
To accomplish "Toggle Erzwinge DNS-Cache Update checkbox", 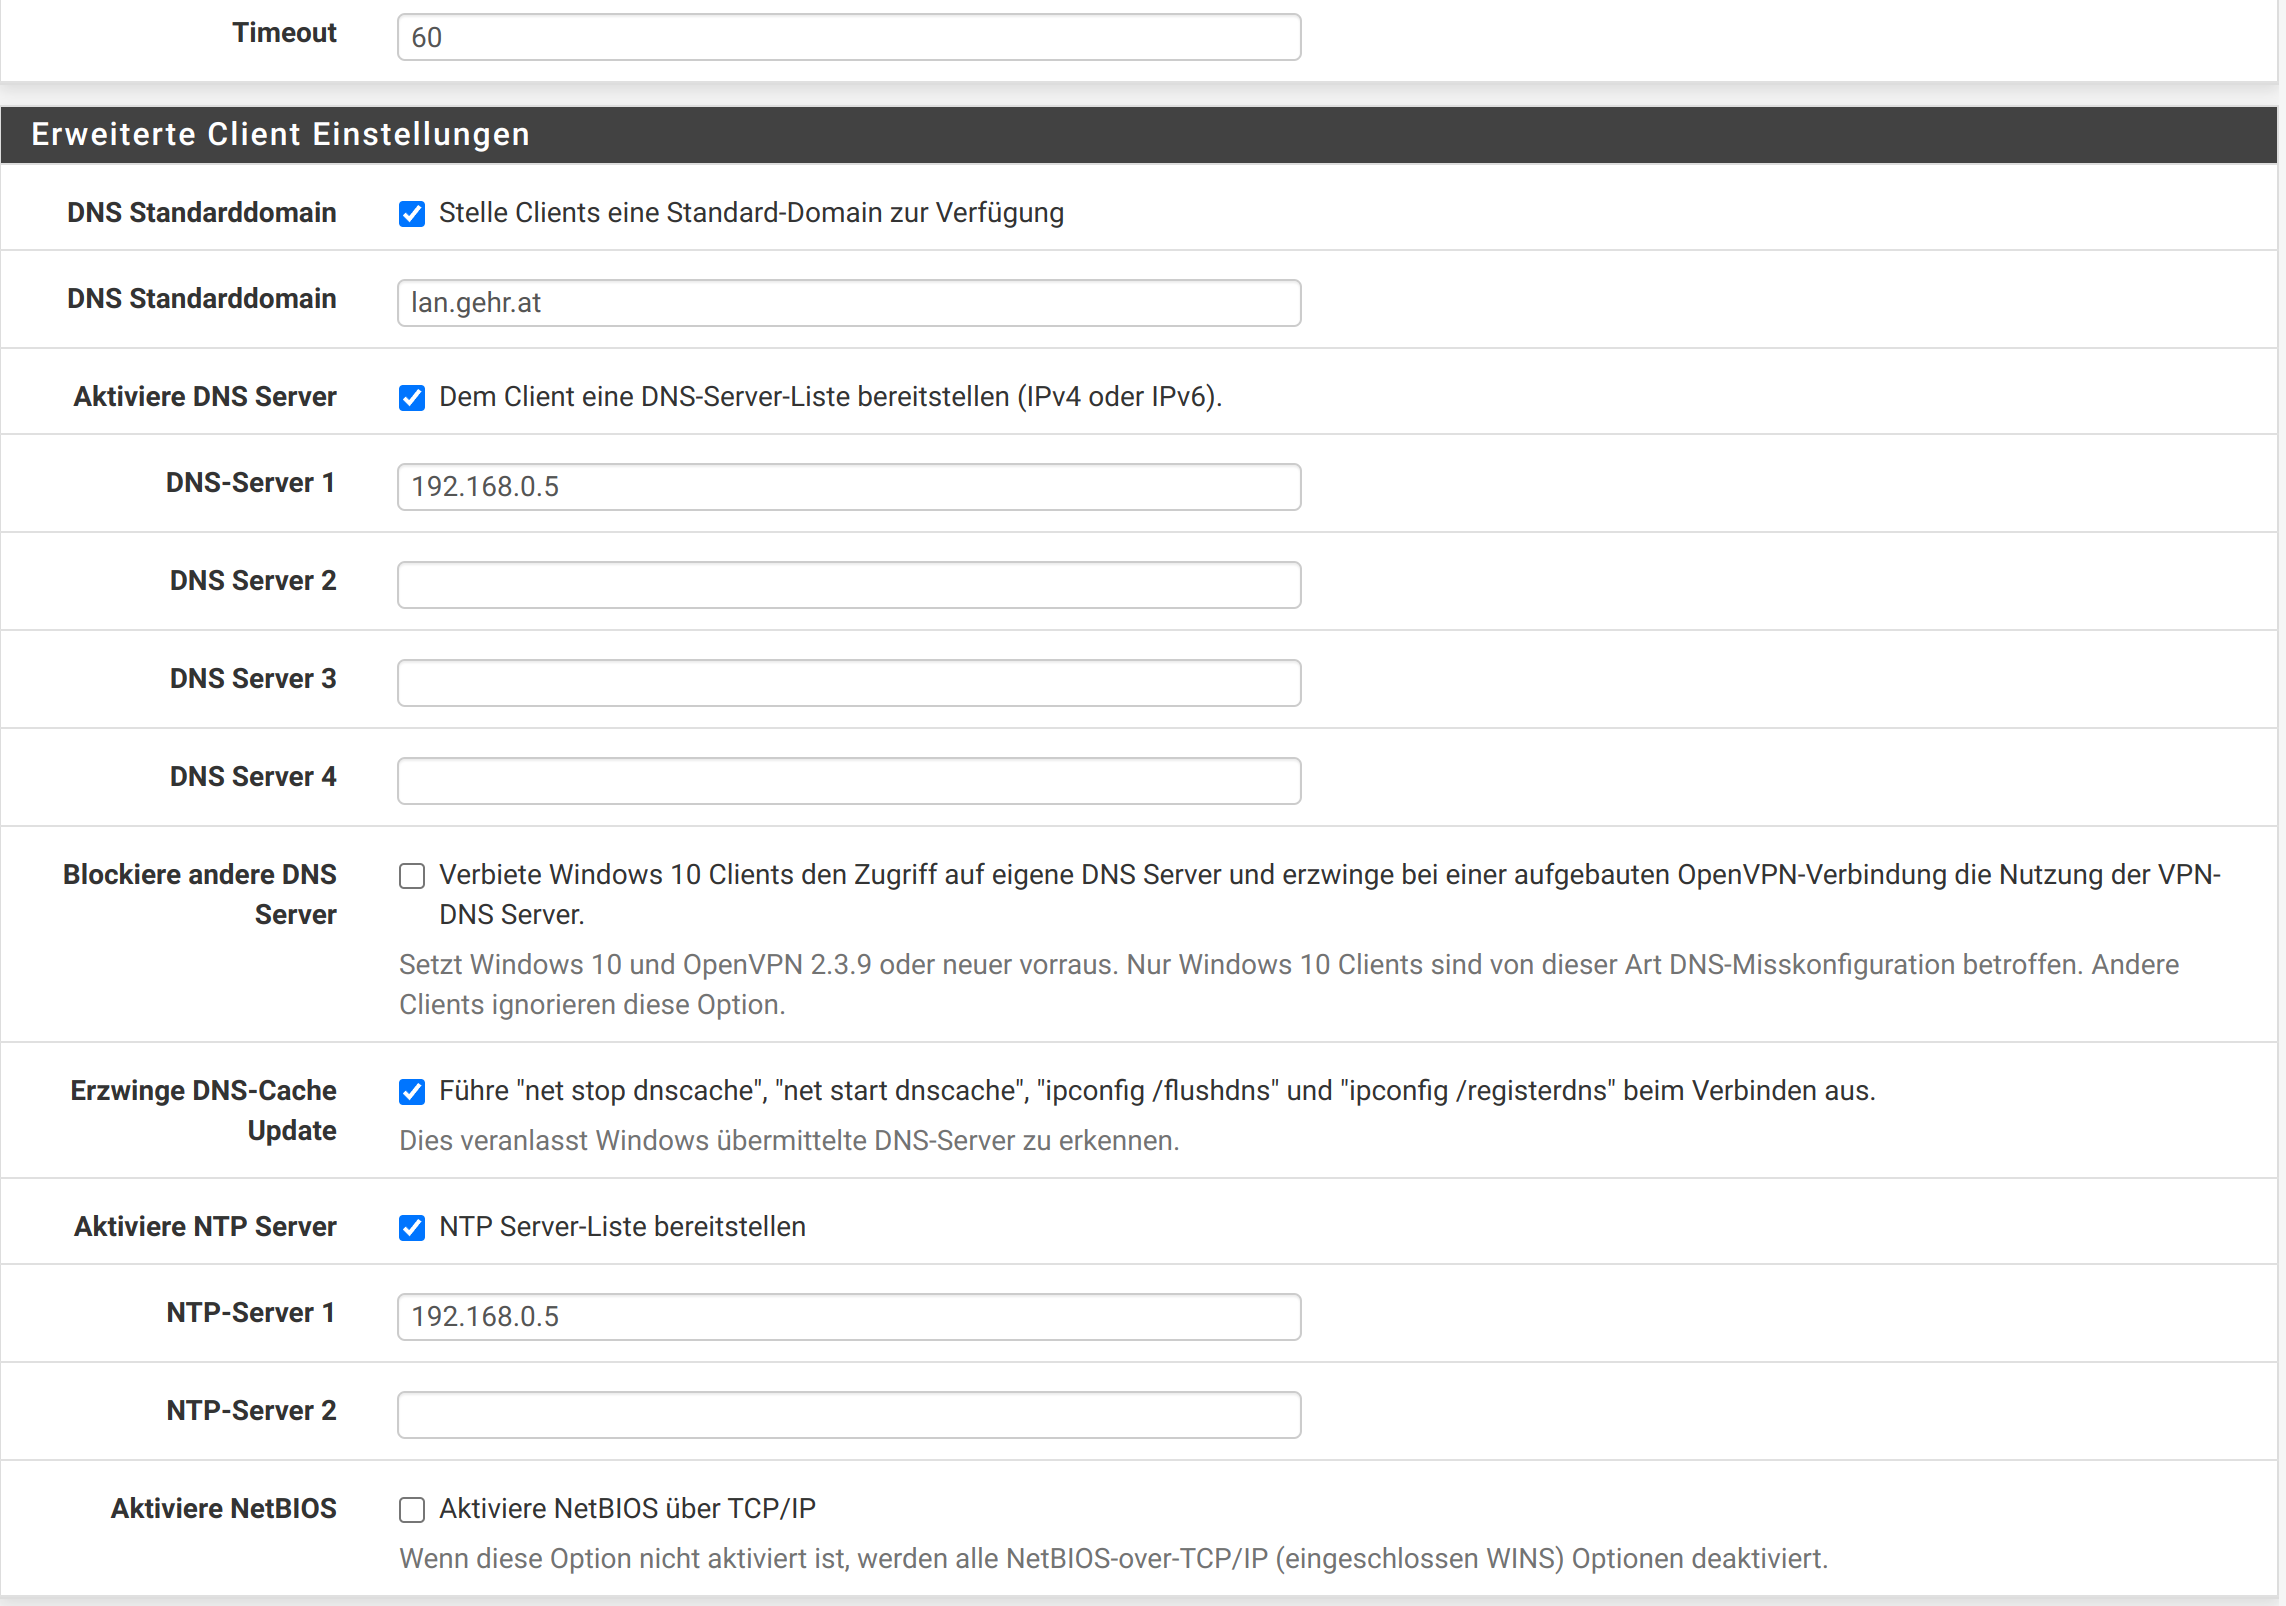I will coord(412,1092).
